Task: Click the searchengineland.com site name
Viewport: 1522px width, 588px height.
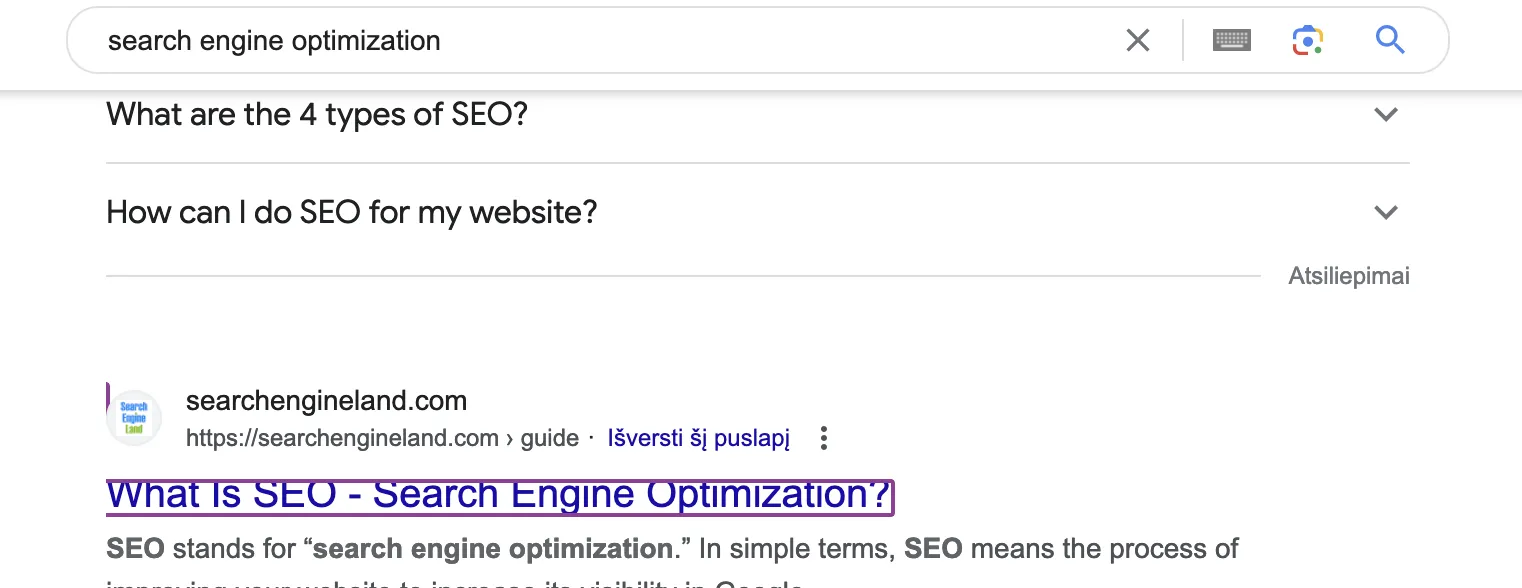Action: 326,402
